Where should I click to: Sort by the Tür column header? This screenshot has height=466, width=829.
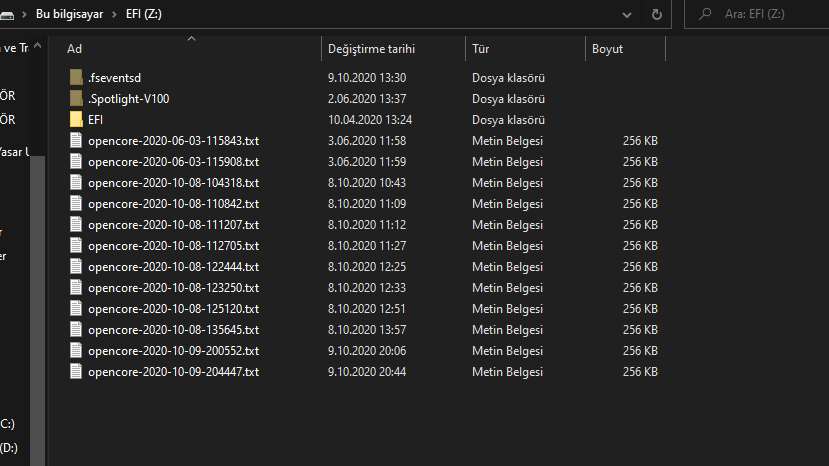point(481,49)
